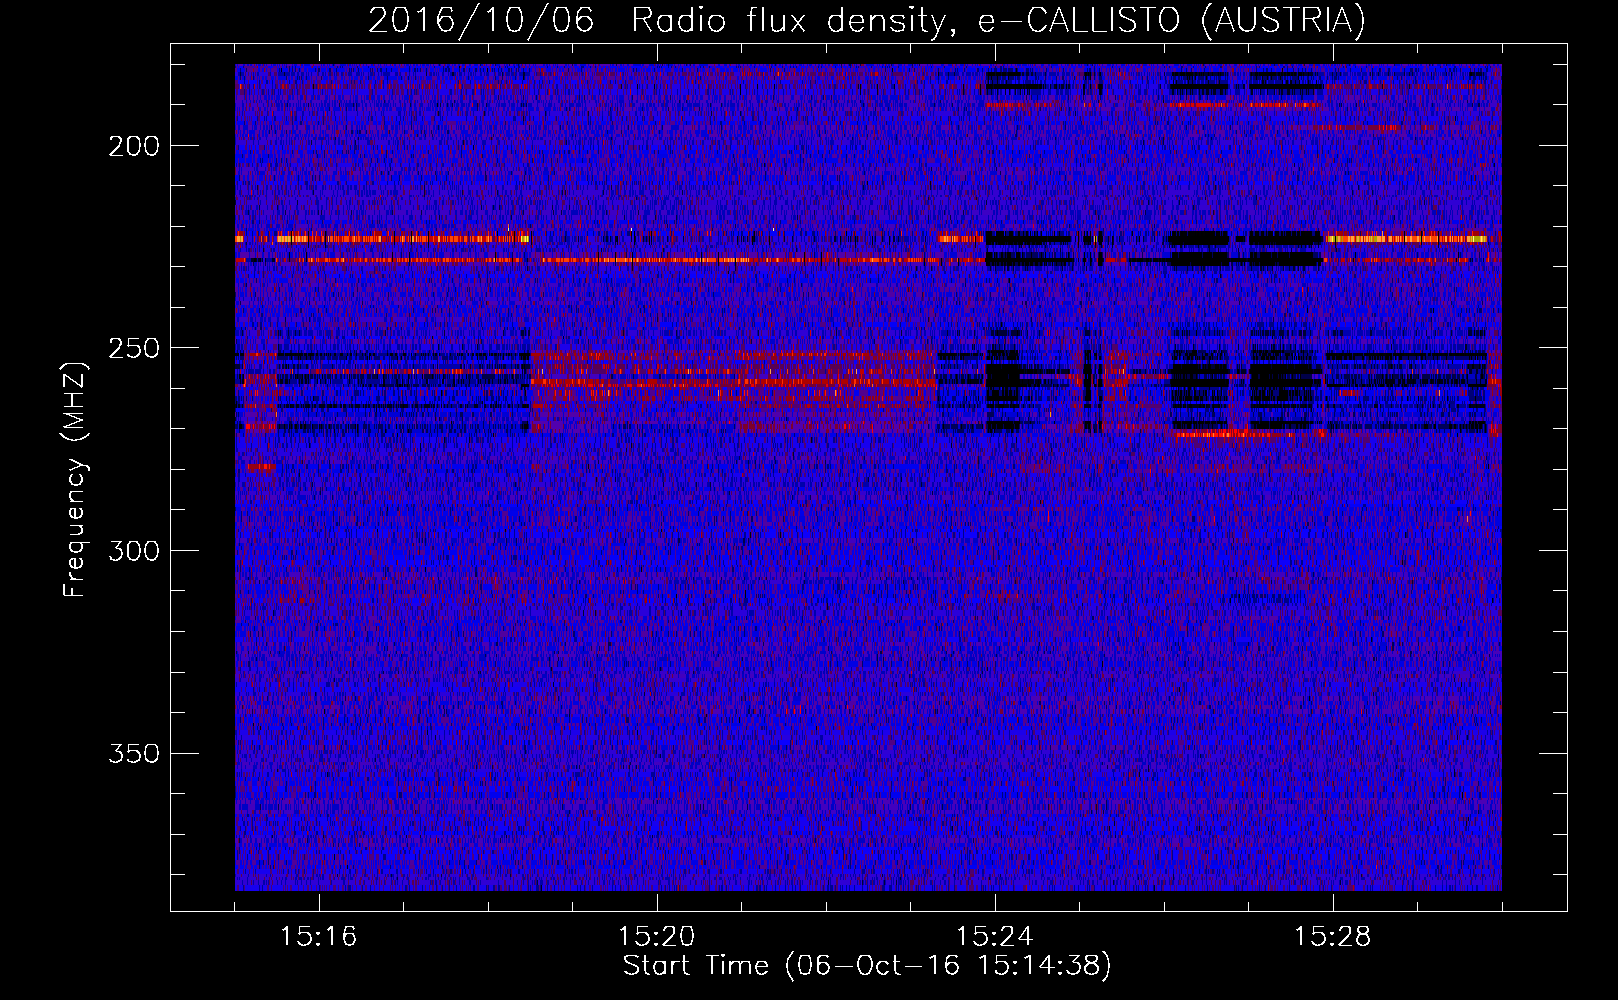Click the 15:24 time tick label
1618x1000 pixels.
coord(994,937)
